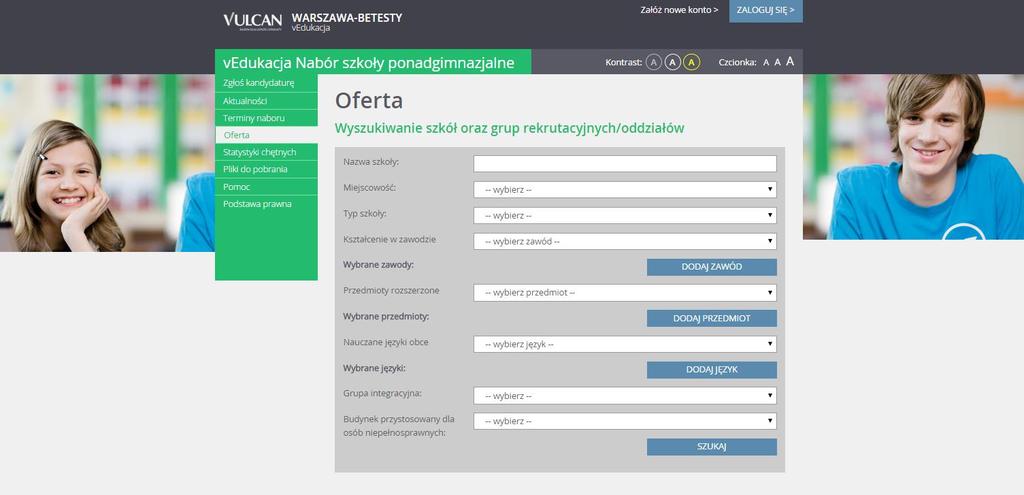Open the Przedmioty rozszerzone dropdown
The height and width of the screenshot is (495, 1024).
pos(625,293)
